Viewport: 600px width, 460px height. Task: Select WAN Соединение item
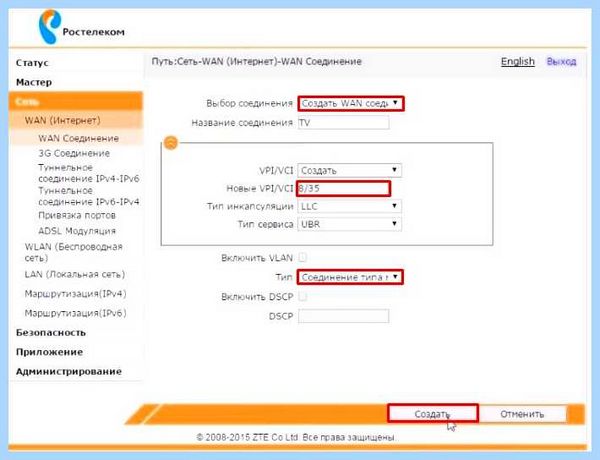(x=78, y=138)
